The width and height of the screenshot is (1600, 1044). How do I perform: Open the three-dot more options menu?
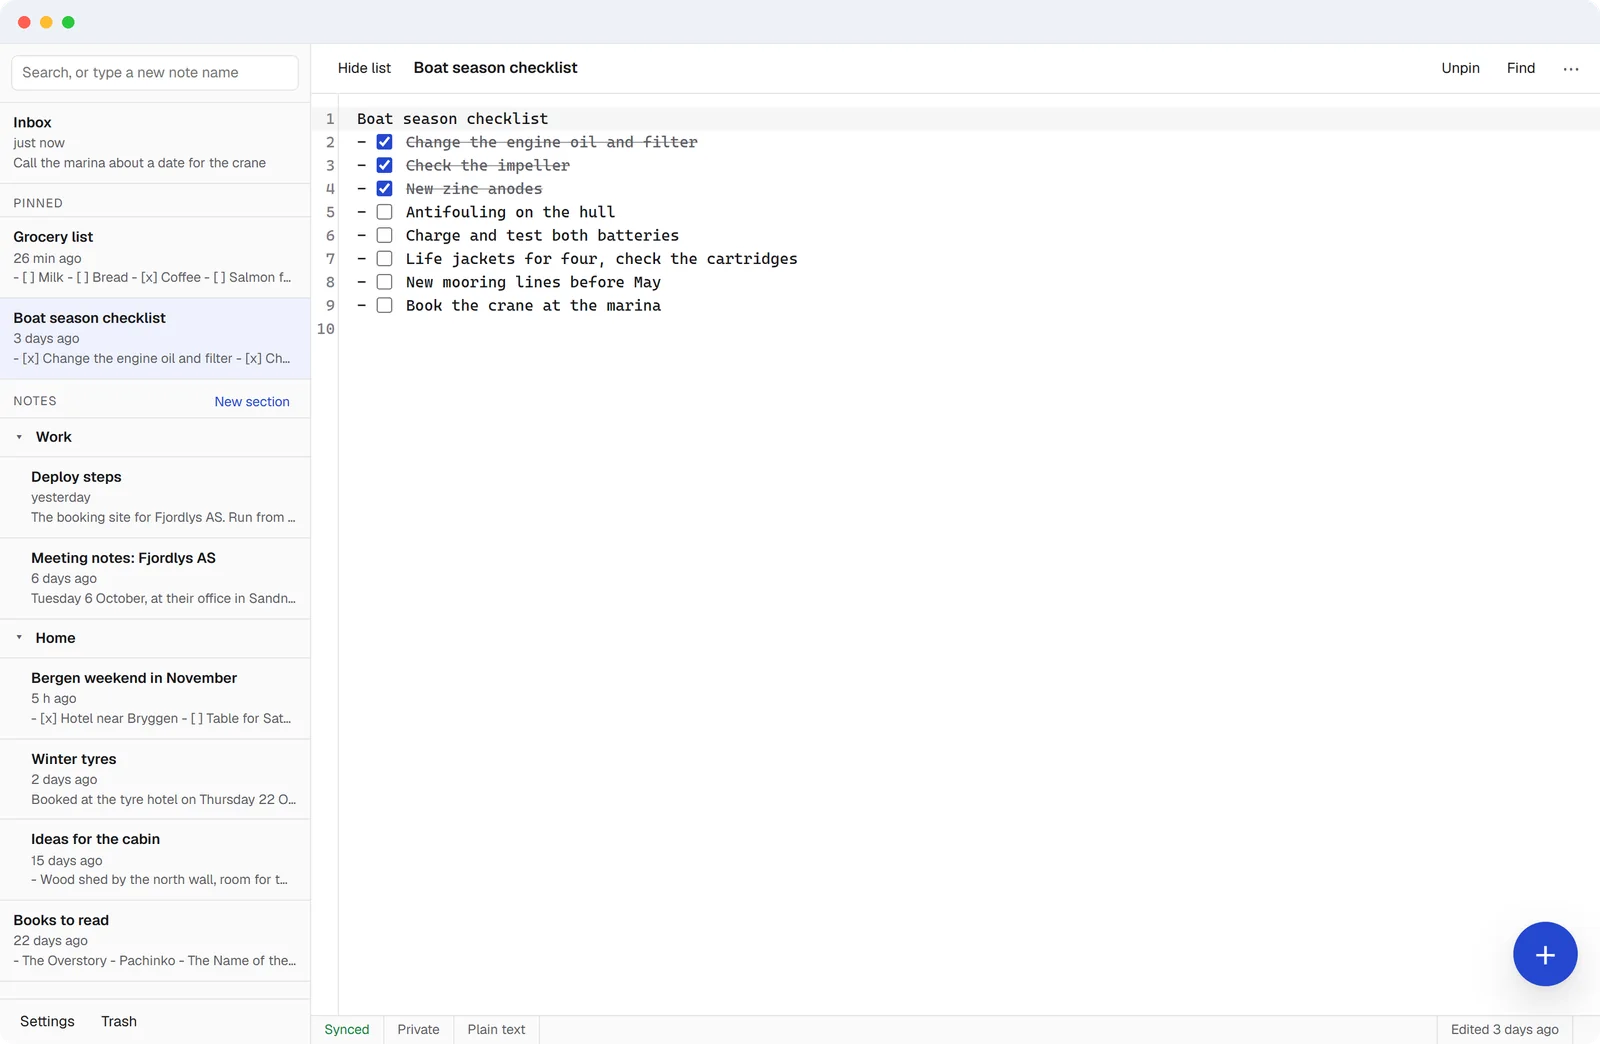(1571, 68)
